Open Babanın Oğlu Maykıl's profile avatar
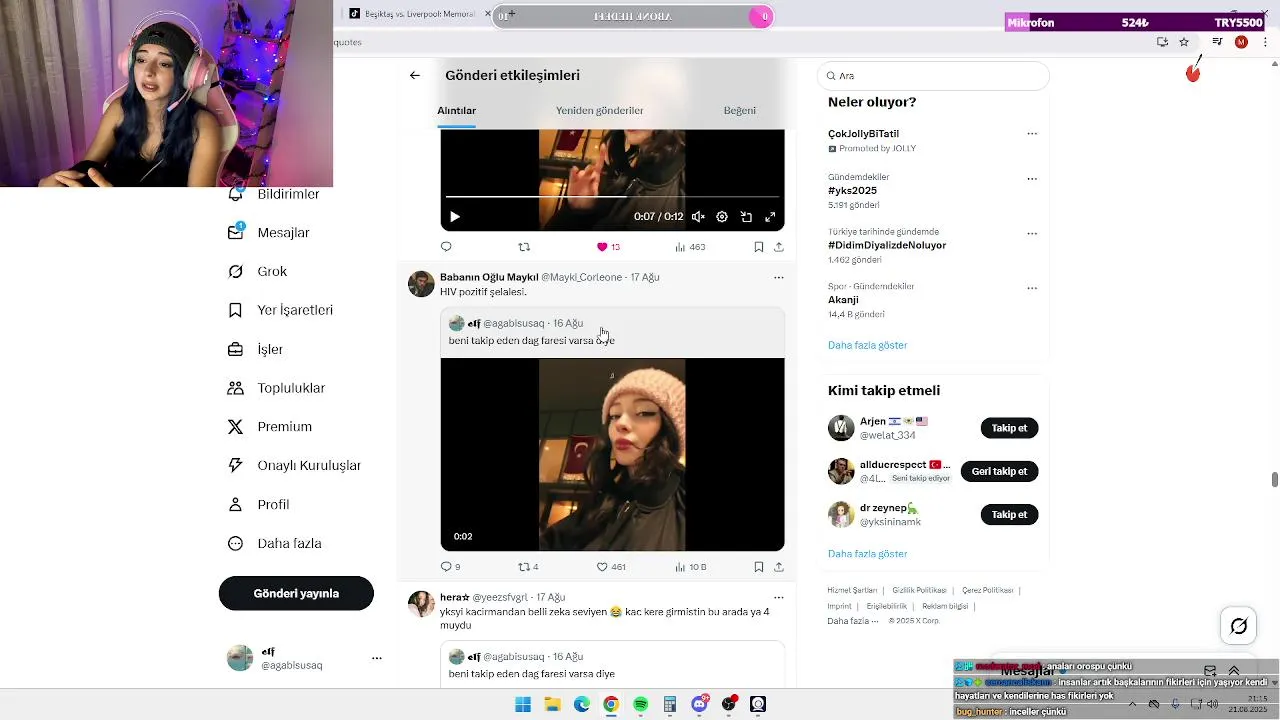This screenshot has height=720, width=1280. click(x=421, y=284)
